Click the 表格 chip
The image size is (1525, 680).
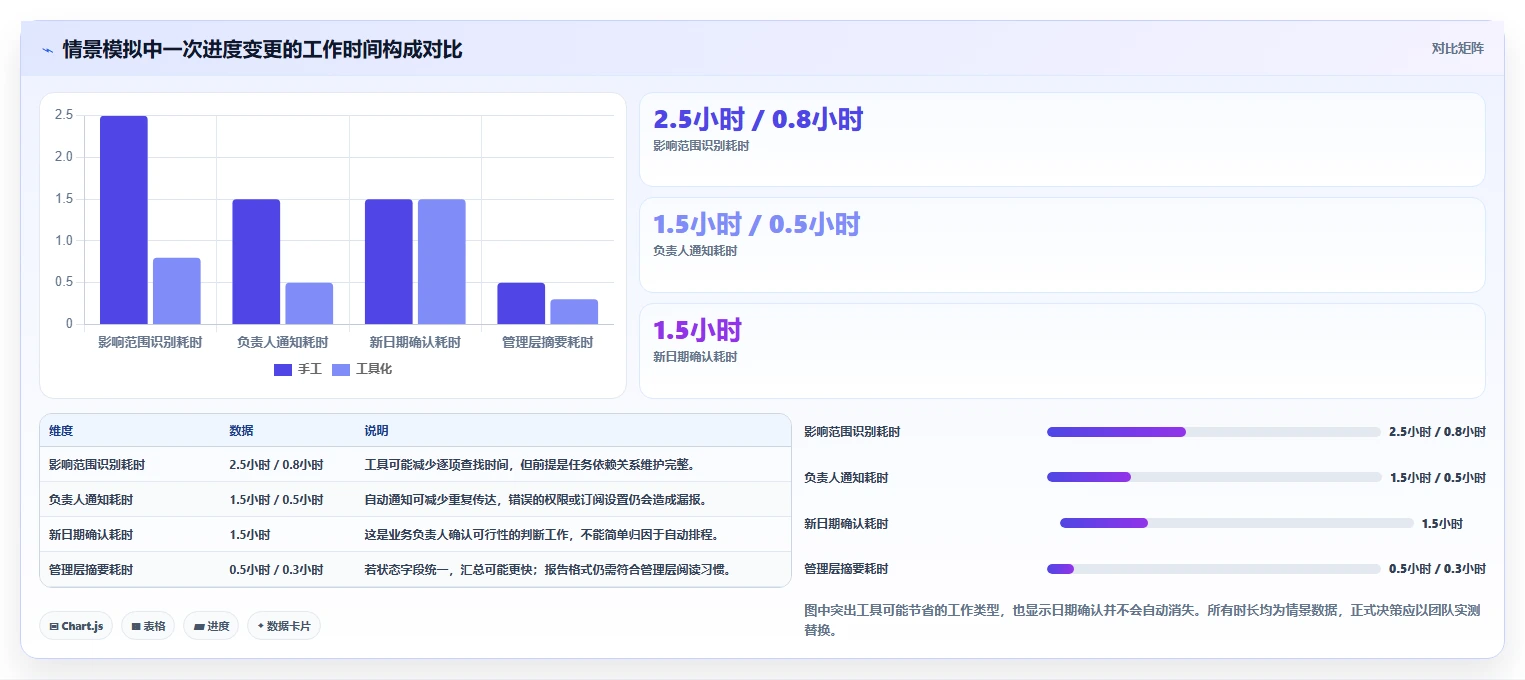coord(148,626)
